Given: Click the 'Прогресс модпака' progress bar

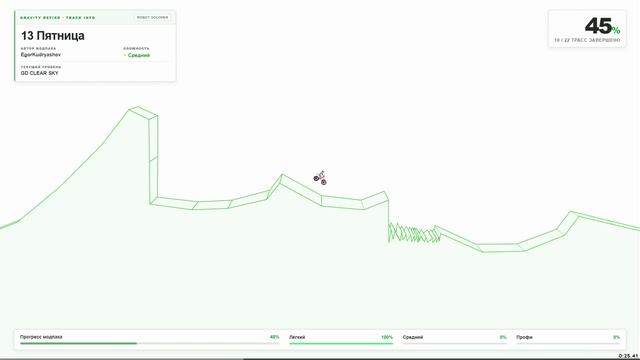Looking at the screenshot, I should (x=149, y=343).
